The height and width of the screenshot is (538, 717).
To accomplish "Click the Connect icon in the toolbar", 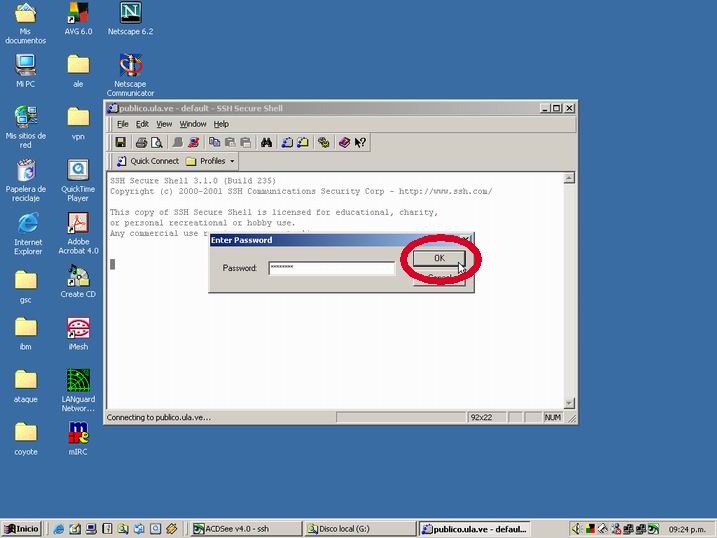I will (x=177, y=143).
